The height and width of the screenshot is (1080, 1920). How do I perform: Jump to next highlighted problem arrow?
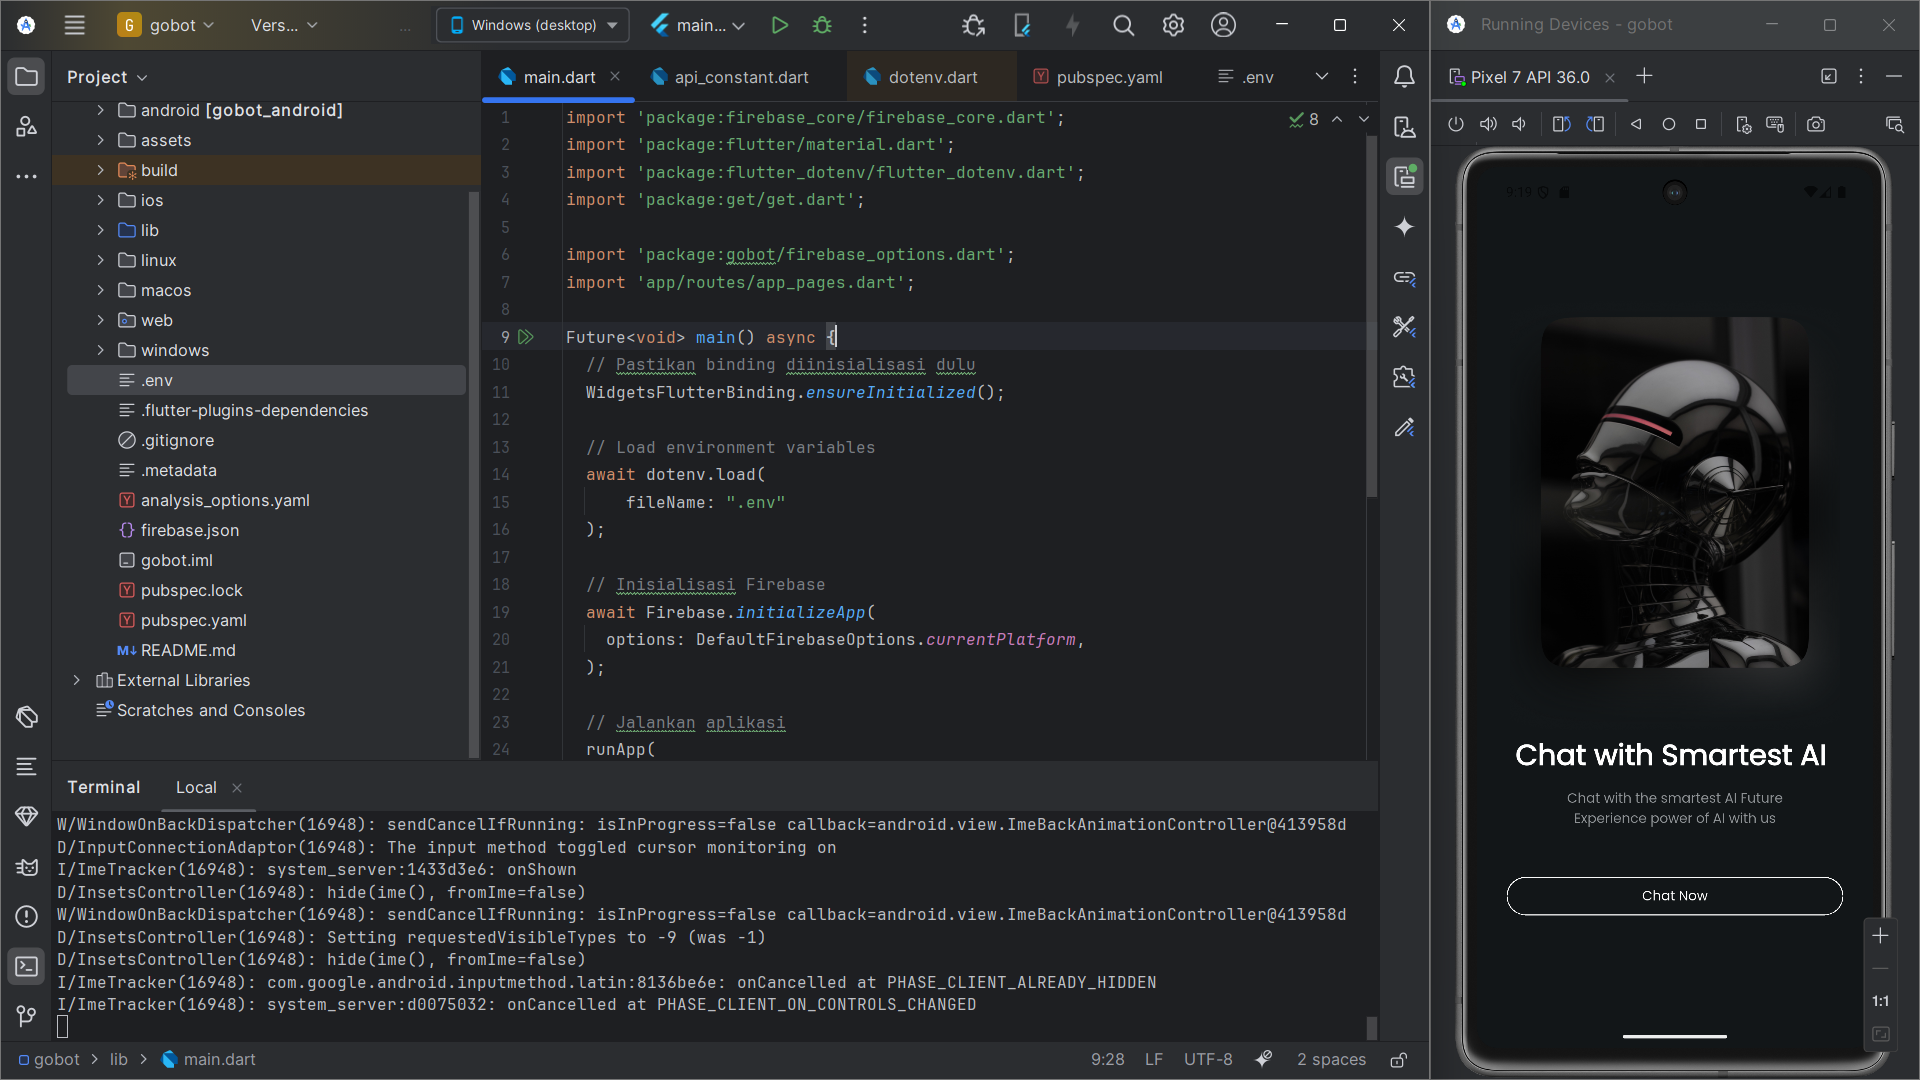[x=1363, y=119]
